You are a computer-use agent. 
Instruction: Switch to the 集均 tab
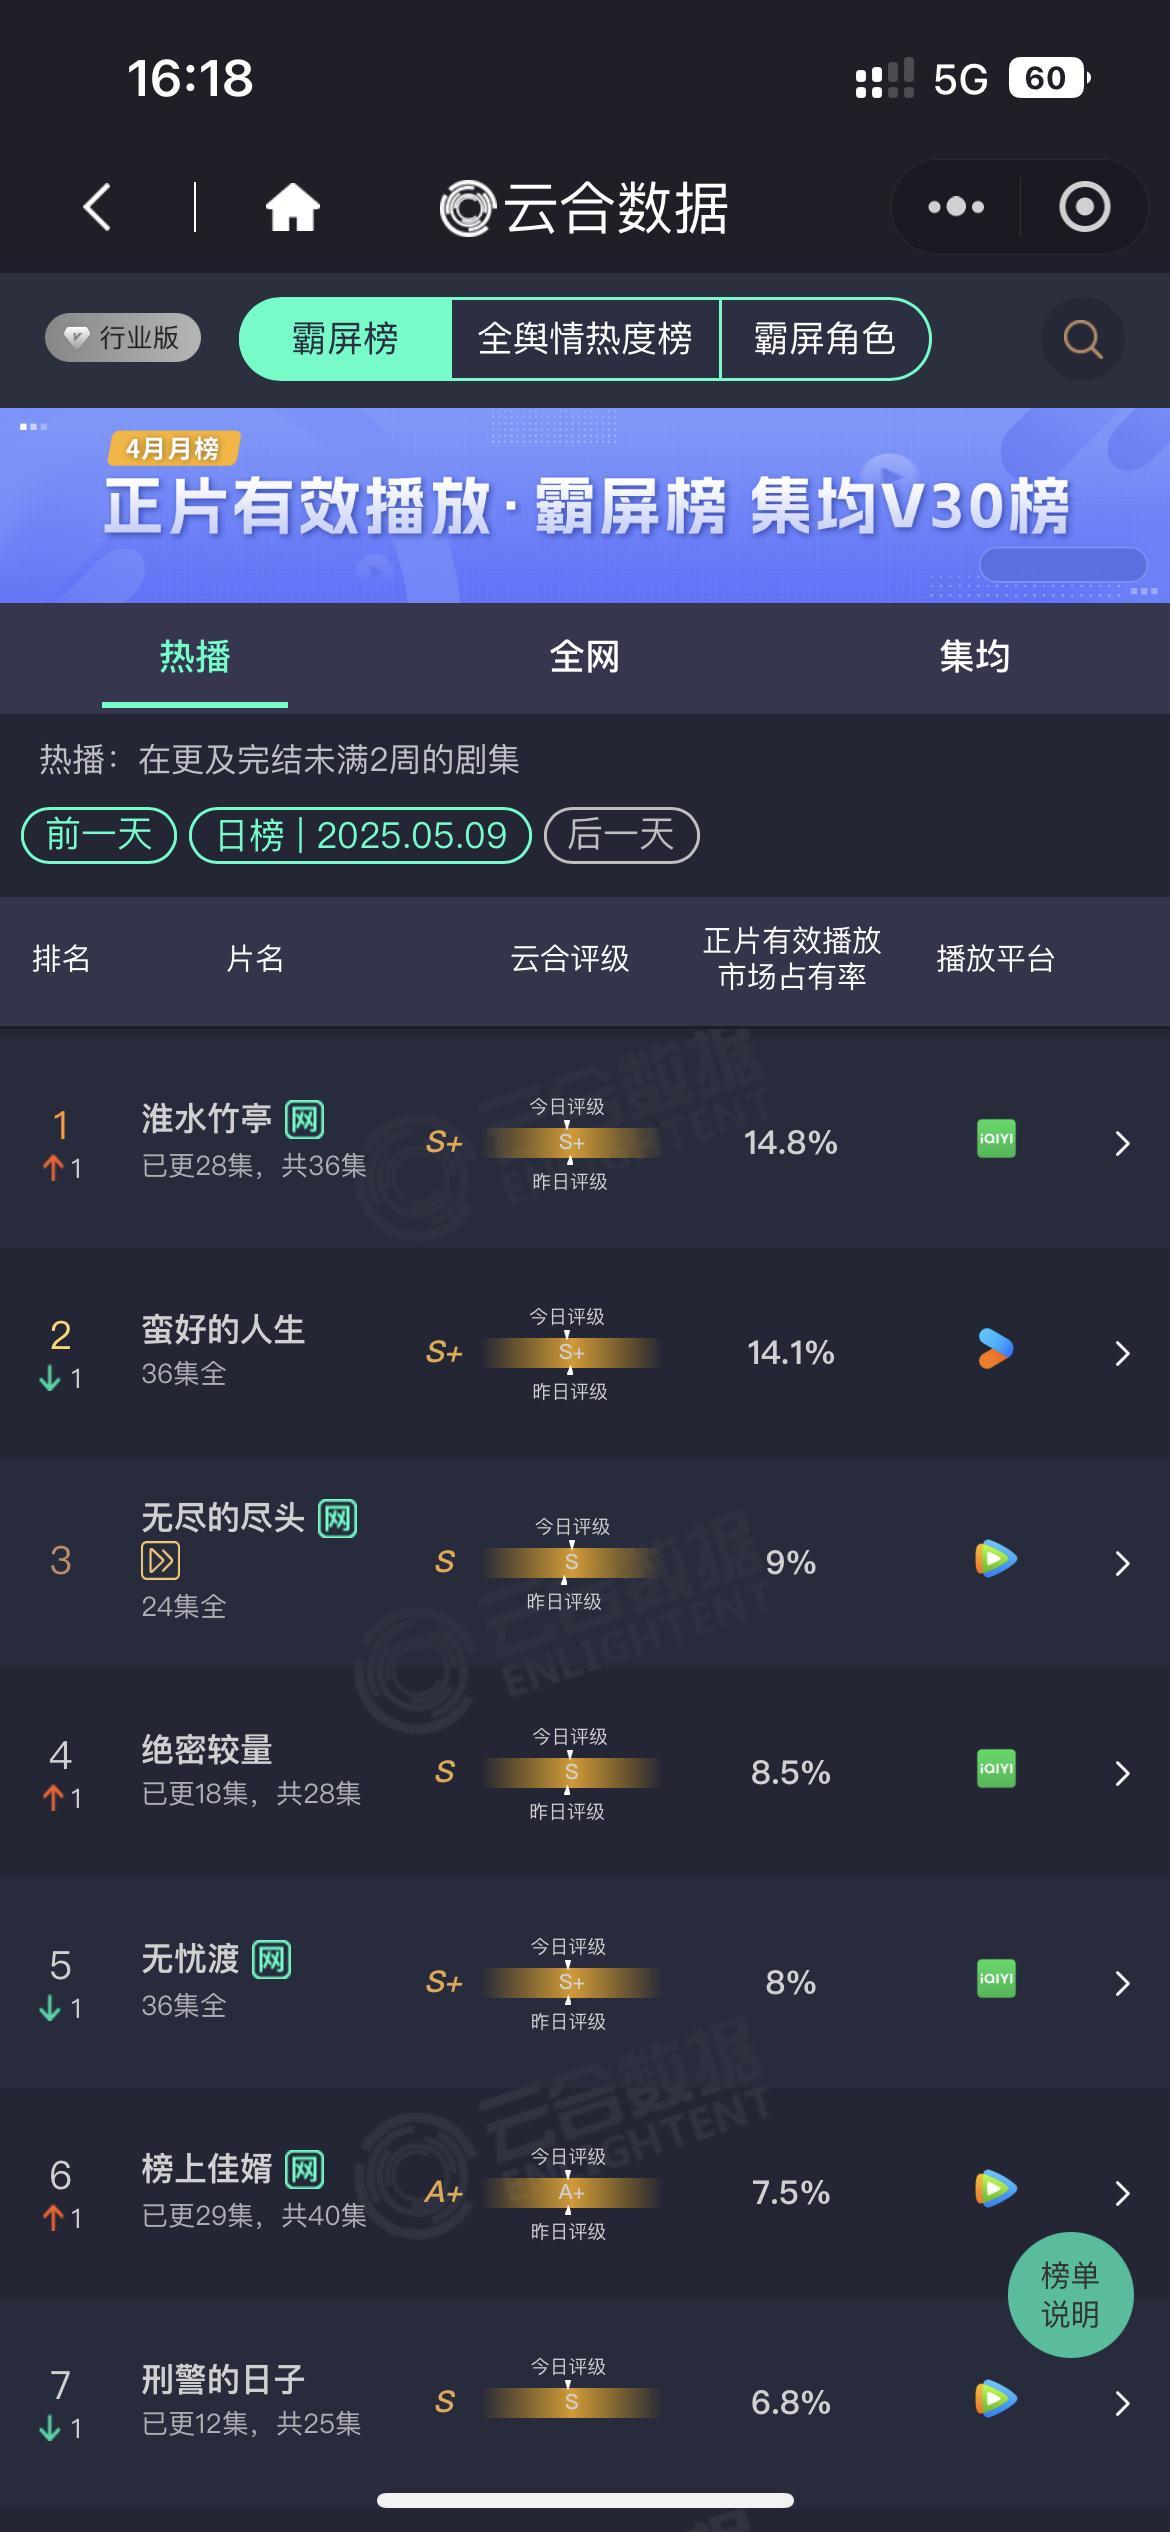pyautogui.click(x=975, y=657)
